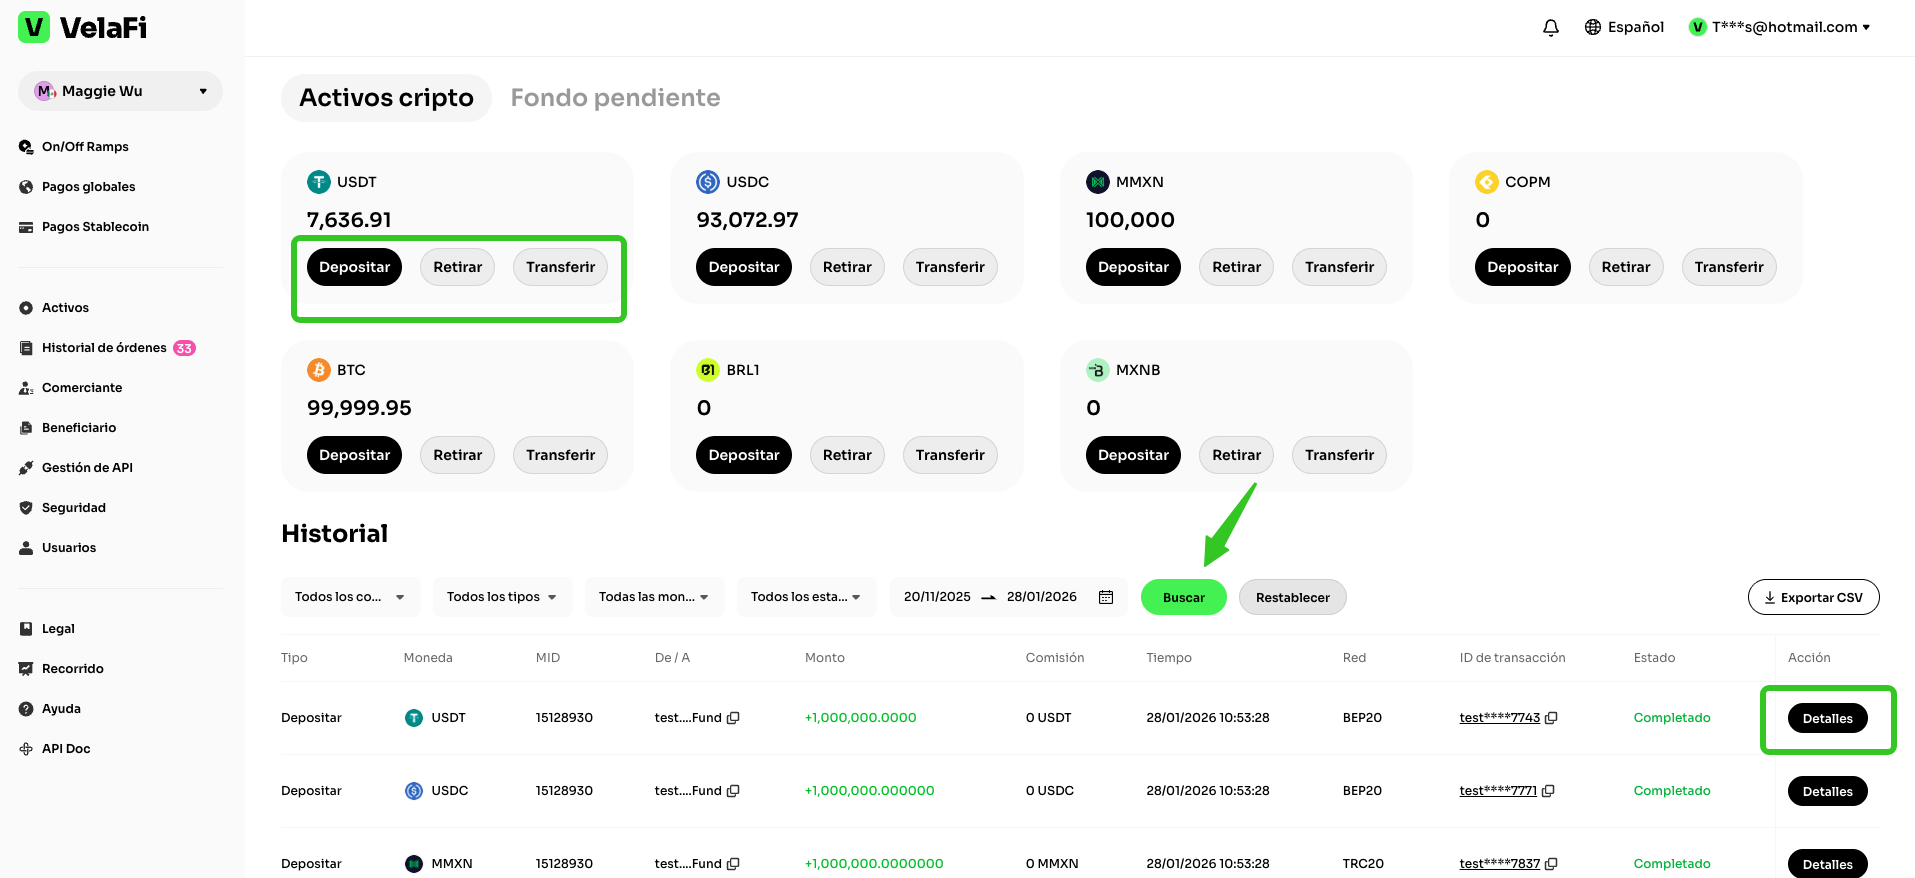Screen dimensions: 1915x878
Task: Switch to Fondo pendiente tab
Action: [615, 98]
